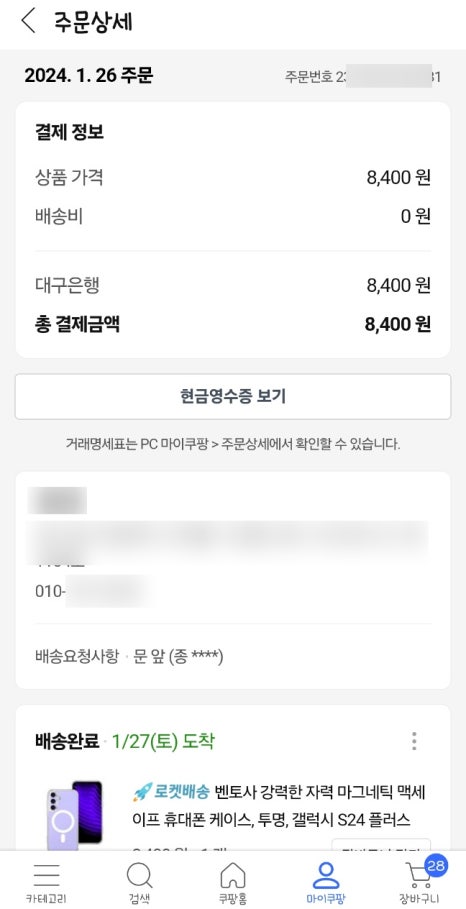
Task: Tap the 배송요청사항 문 앞 row
Action: (129, 657)
